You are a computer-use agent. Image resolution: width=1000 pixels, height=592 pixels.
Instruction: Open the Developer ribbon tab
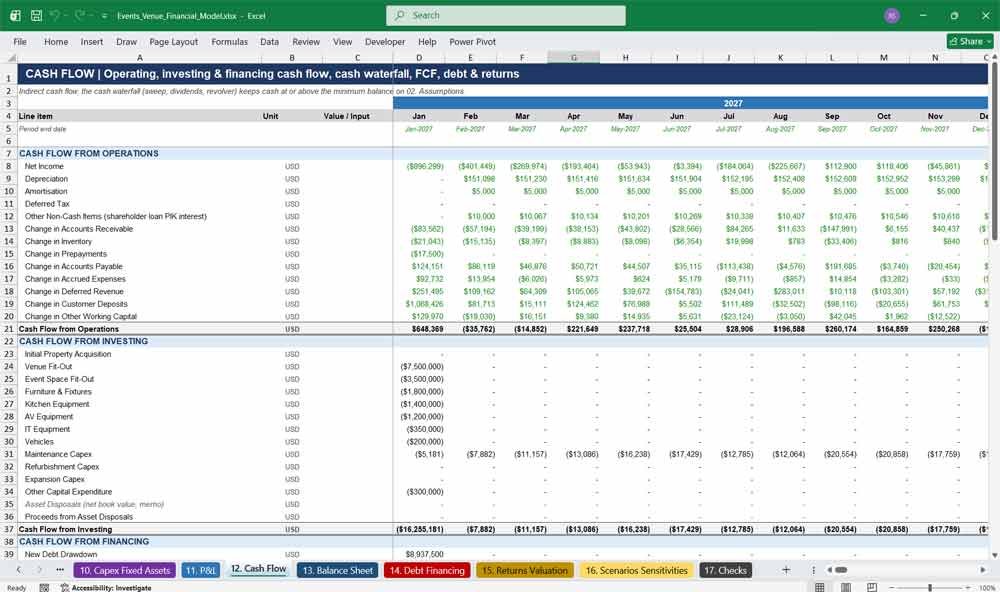(385, 41)
